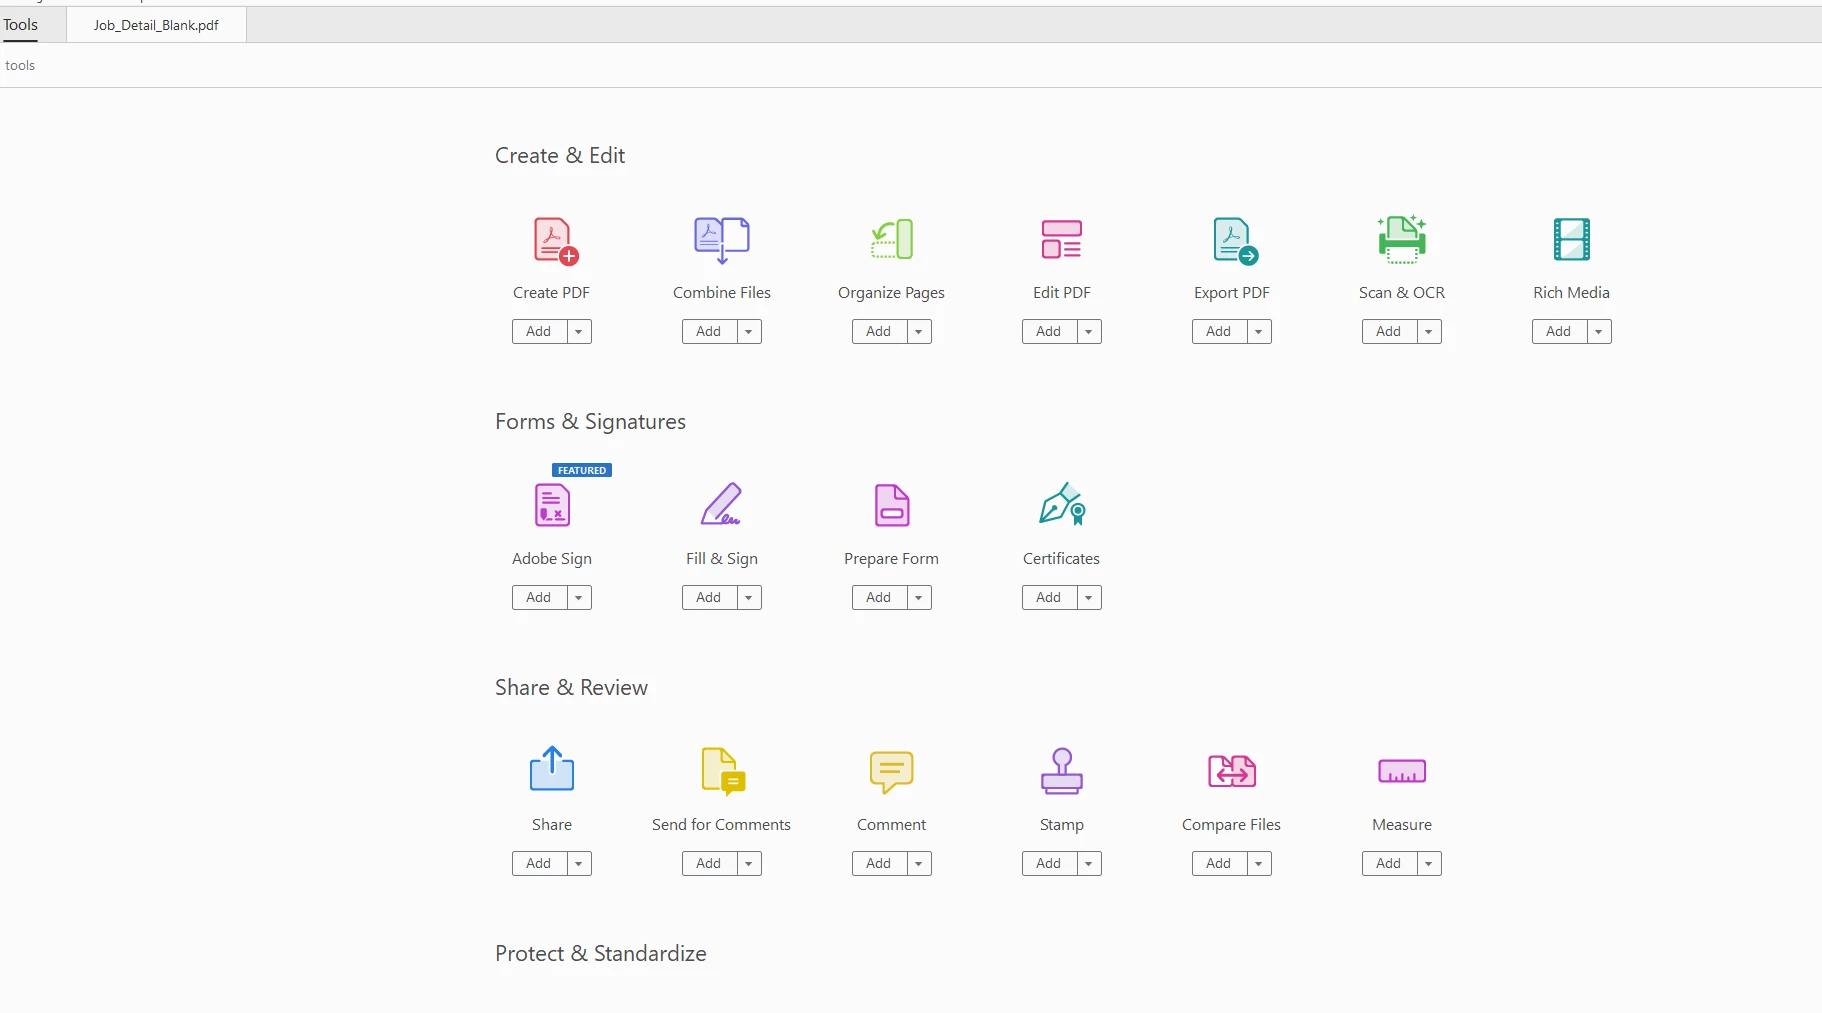
Task: Expand the Create PDF Add dropdown arrow
Action: click(579, 332)
